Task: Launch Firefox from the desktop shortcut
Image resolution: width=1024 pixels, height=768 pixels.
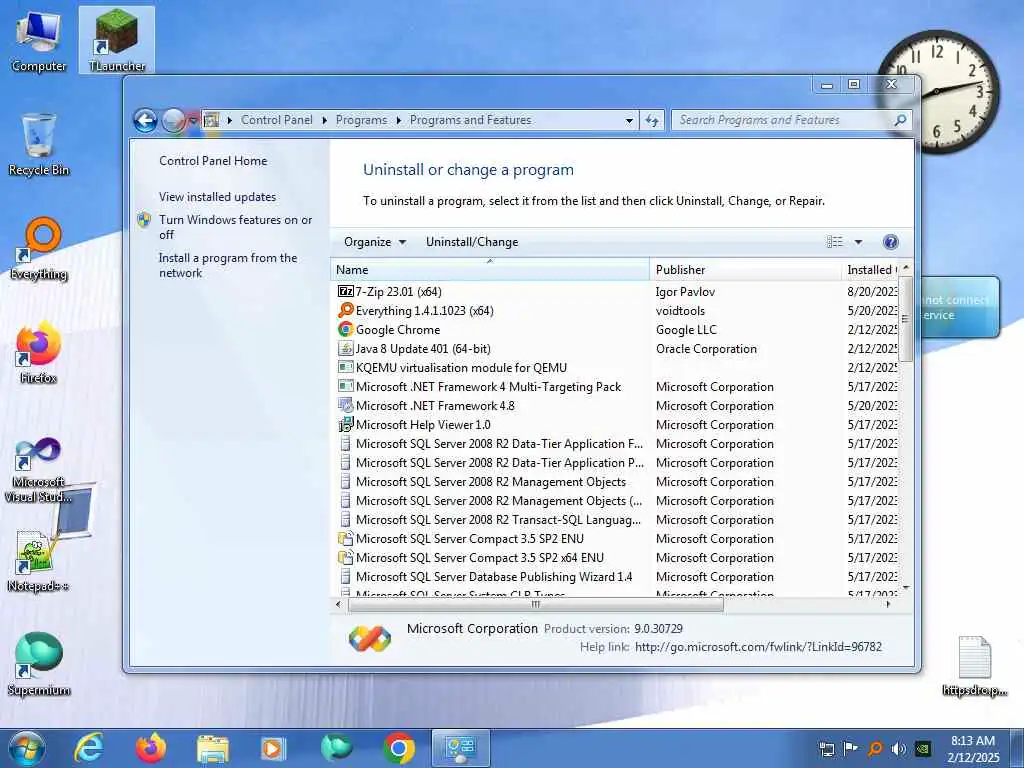Action: click(39, 353)
